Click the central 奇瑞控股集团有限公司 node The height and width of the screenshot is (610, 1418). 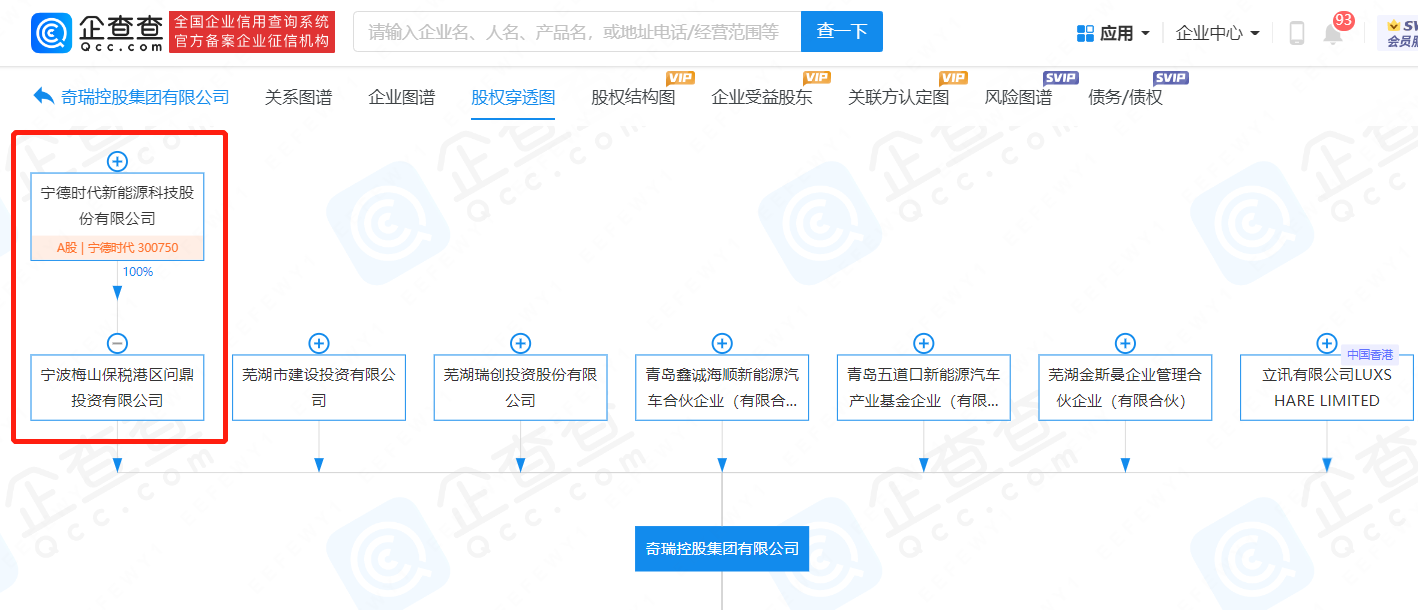[722, 548]
